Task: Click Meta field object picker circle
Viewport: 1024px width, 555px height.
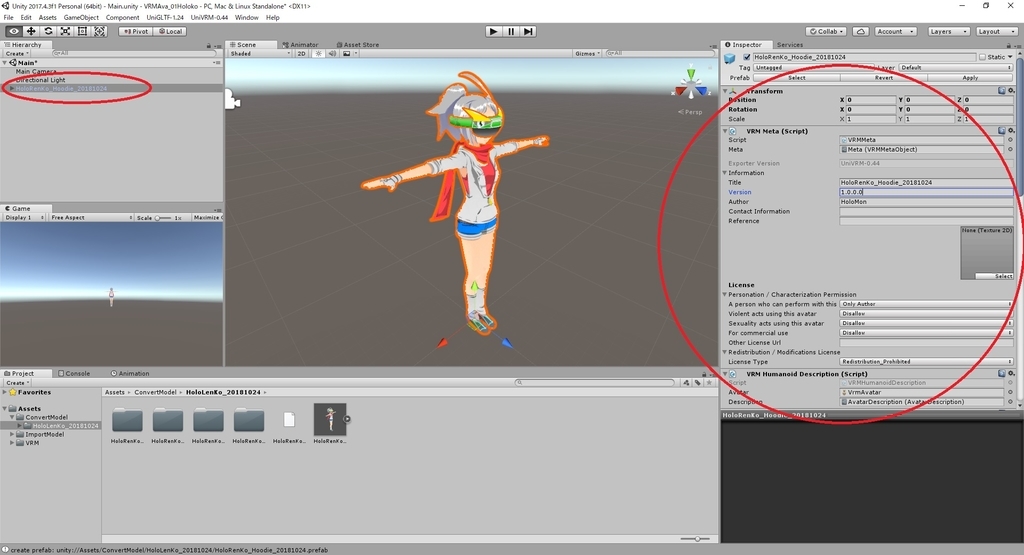Action: tap(1010, 150)
